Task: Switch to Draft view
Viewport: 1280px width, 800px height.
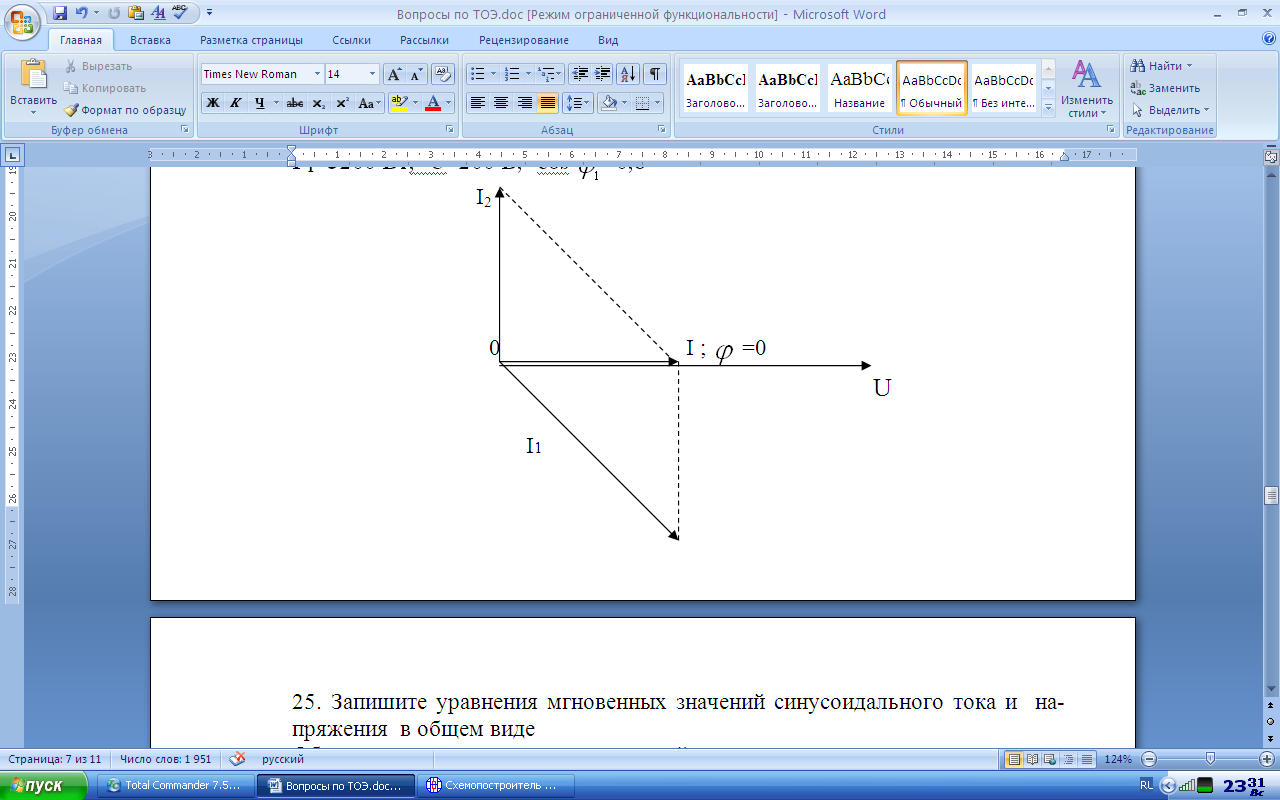Action: tap(1087, 759)
